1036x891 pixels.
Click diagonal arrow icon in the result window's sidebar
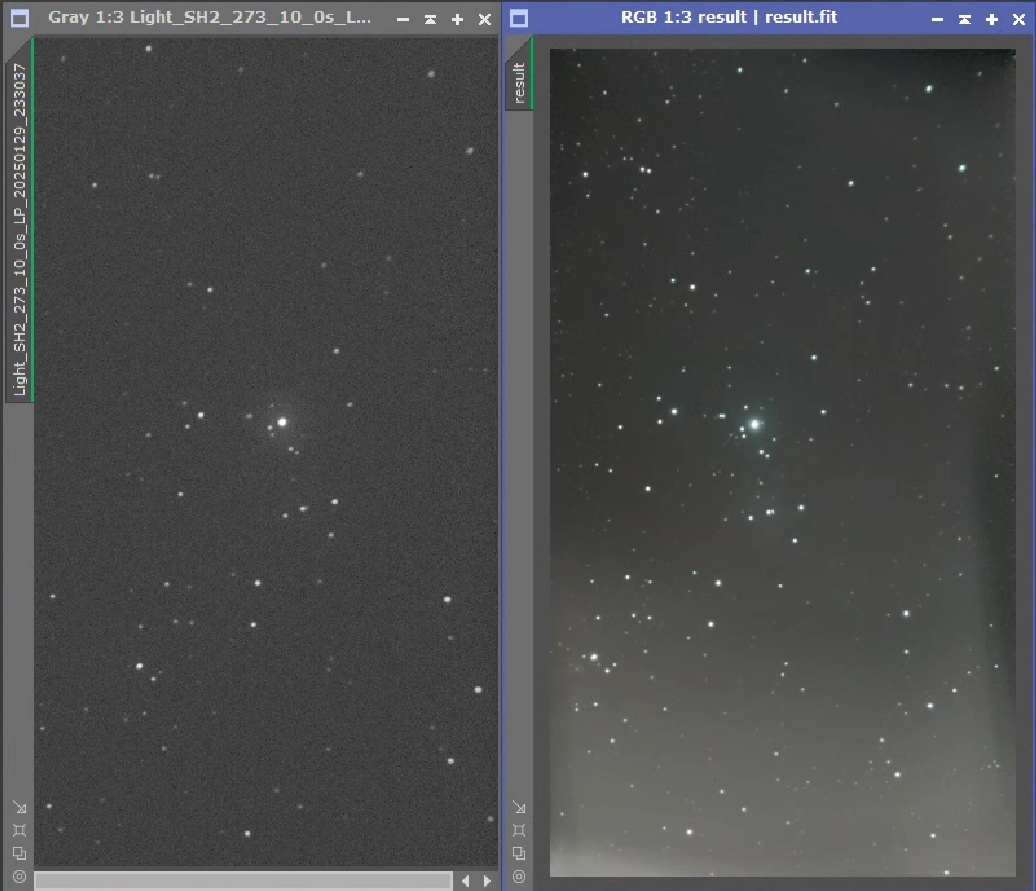pos(519,807)
